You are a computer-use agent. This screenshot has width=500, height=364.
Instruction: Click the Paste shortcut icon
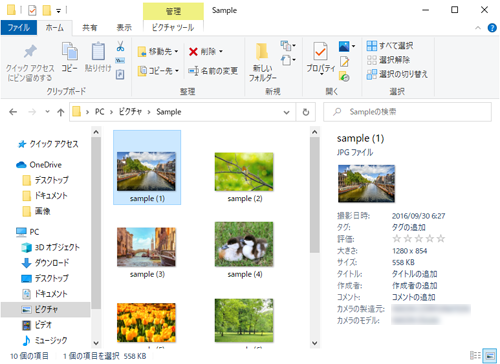pyautogui.click(x=120, y=74)
